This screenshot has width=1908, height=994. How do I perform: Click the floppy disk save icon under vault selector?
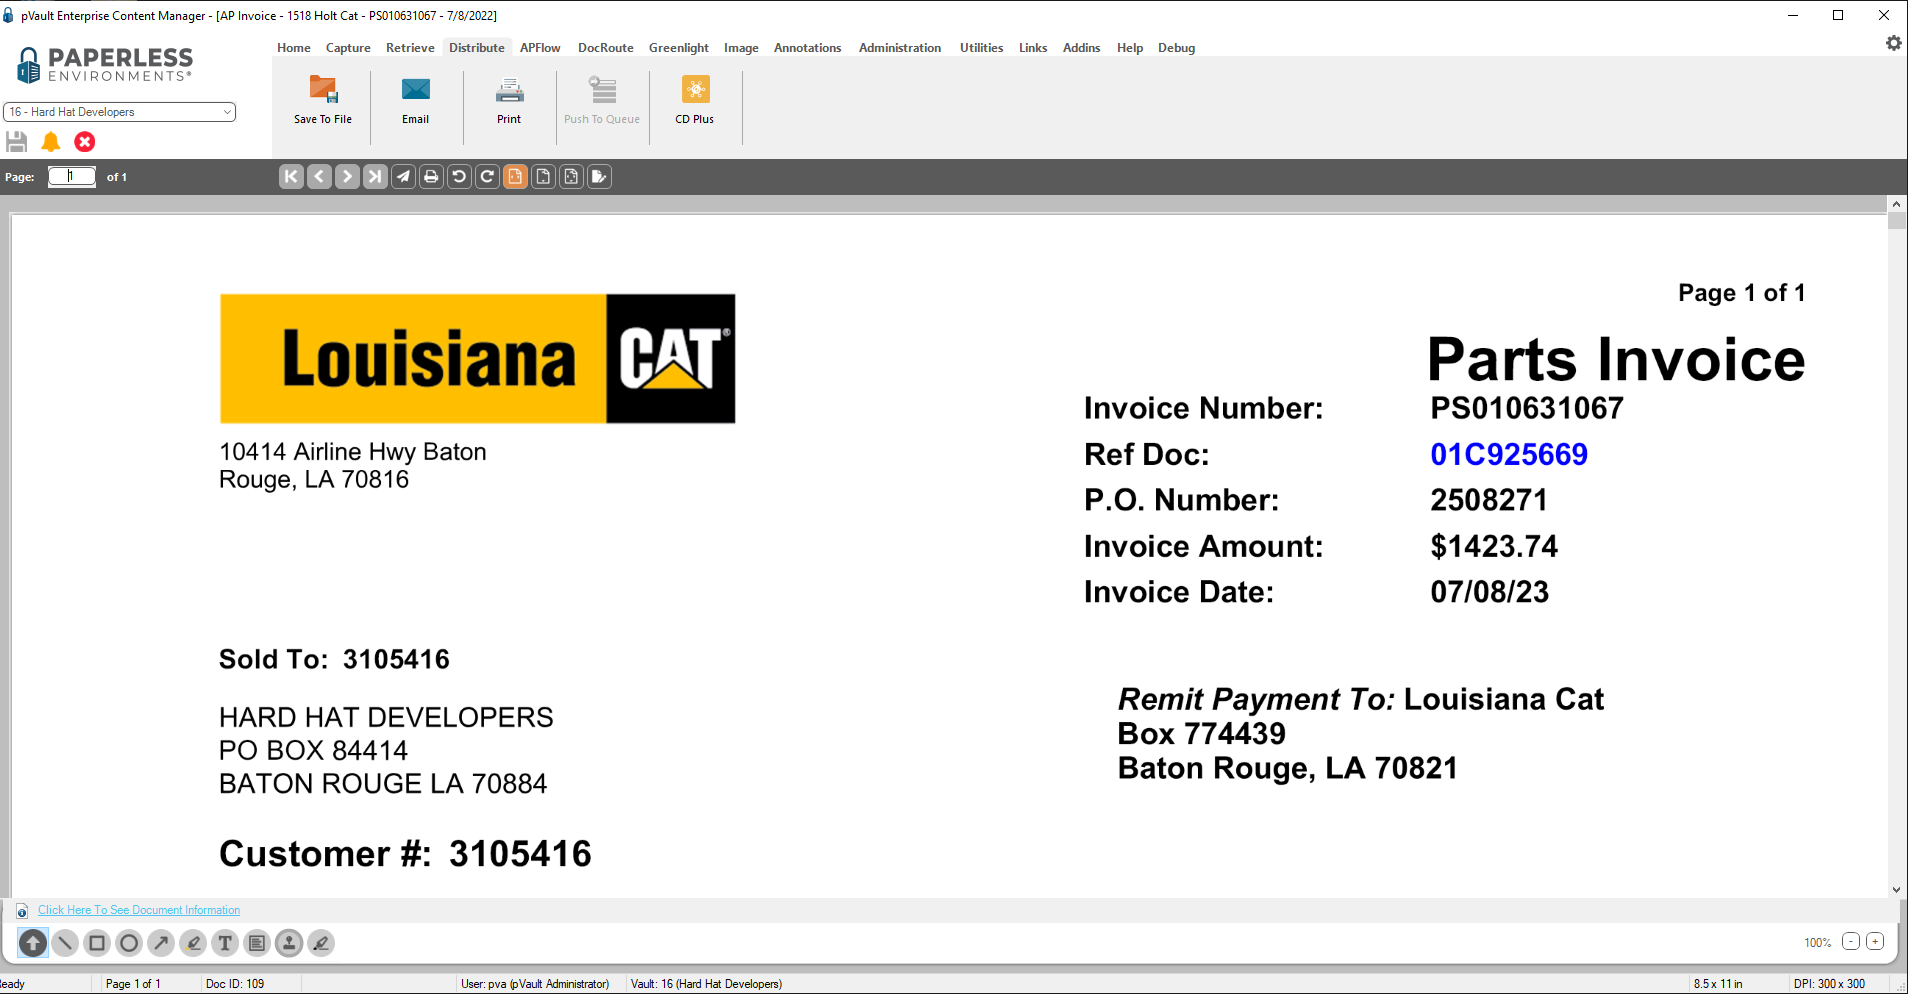pyautogui.click(x=17, y=142)
